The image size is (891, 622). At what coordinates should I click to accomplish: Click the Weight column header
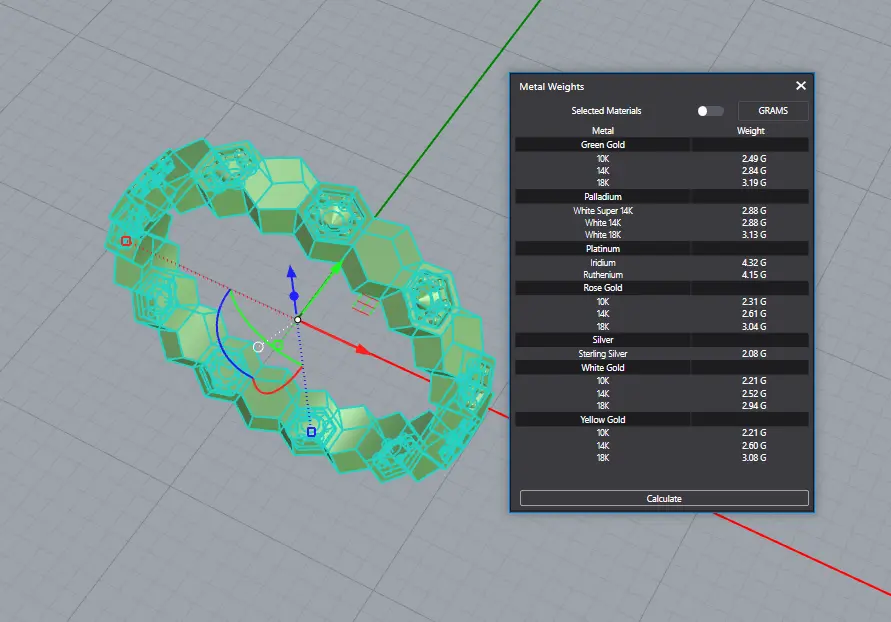[751, 131]
